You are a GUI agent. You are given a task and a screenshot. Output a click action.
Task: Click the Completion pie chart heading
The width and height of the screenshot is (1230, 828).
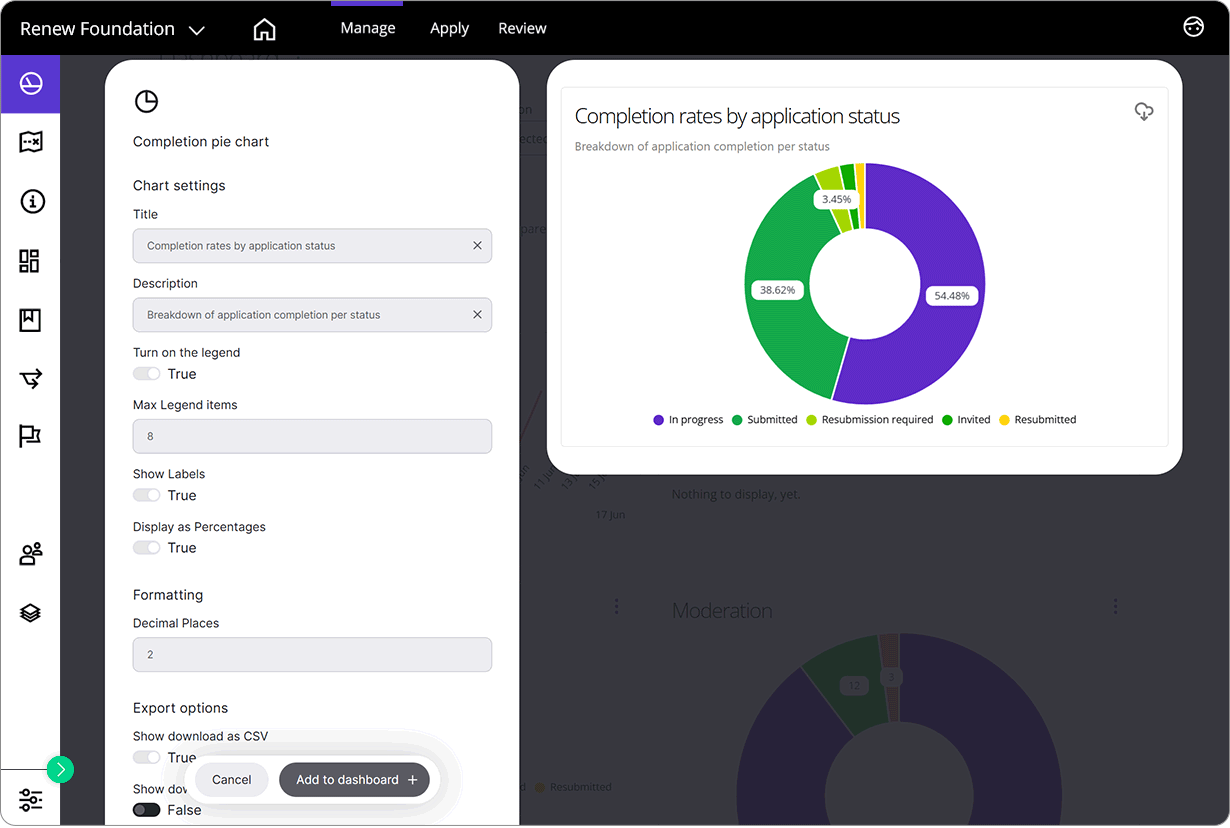coord(201,142)
